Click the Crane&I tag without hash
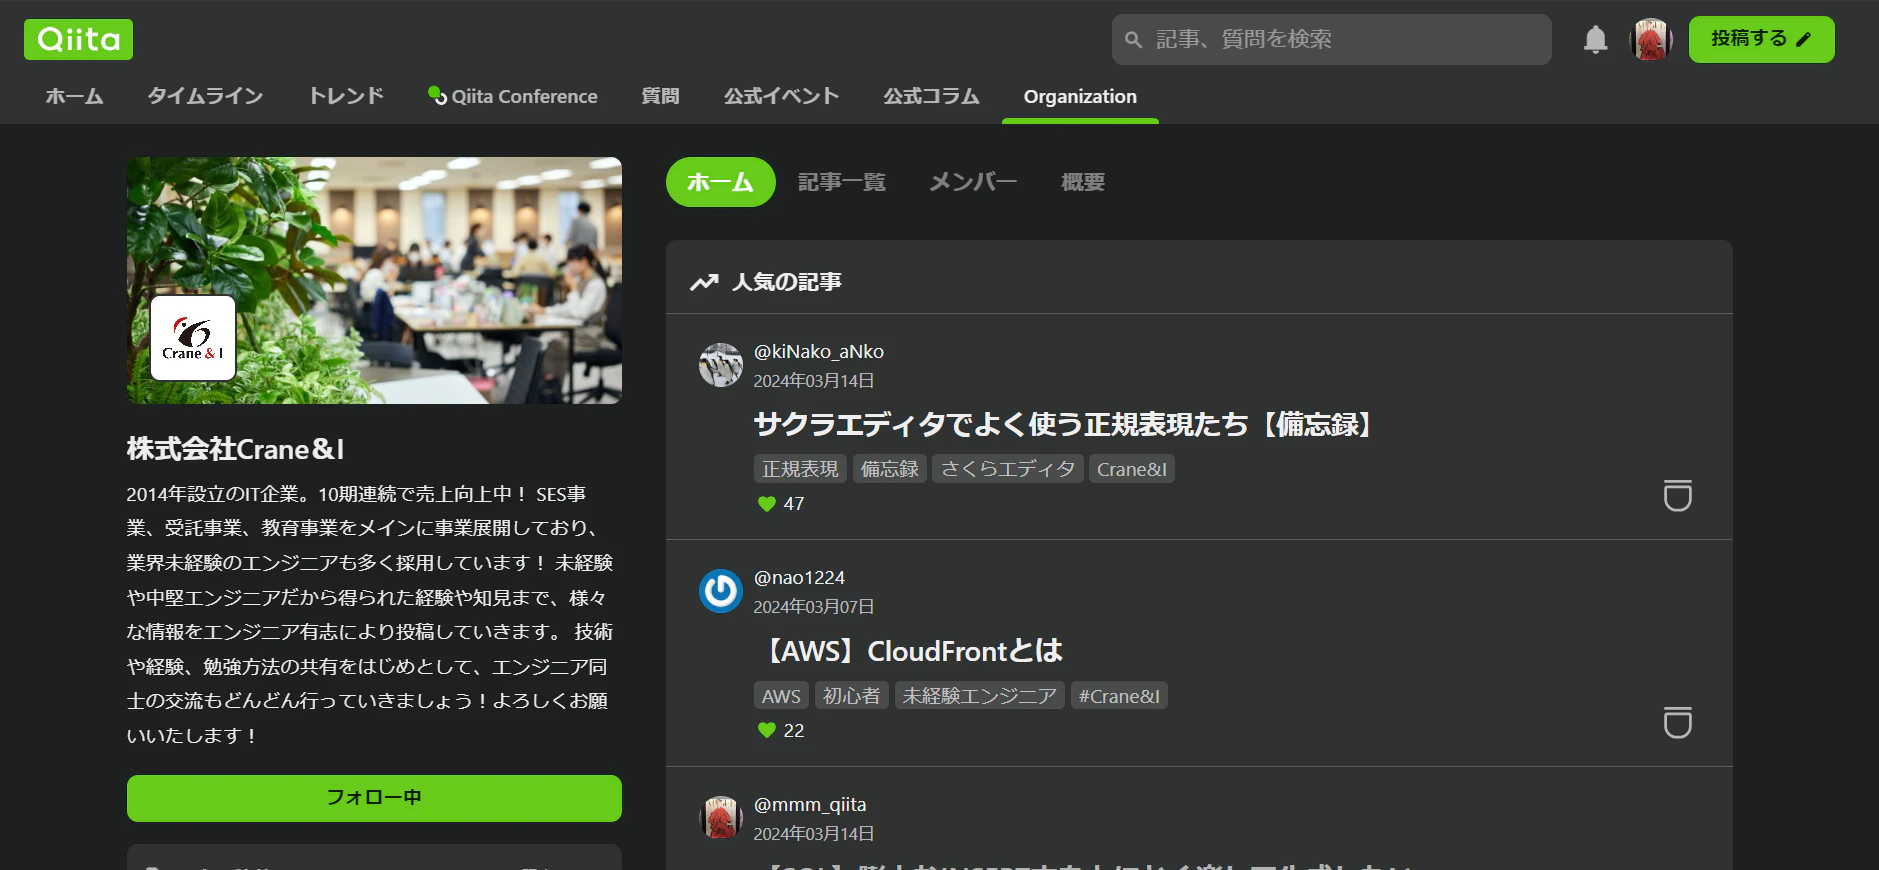The width and height of the screenshot is (1879, 870). (x=1131, y=469)
